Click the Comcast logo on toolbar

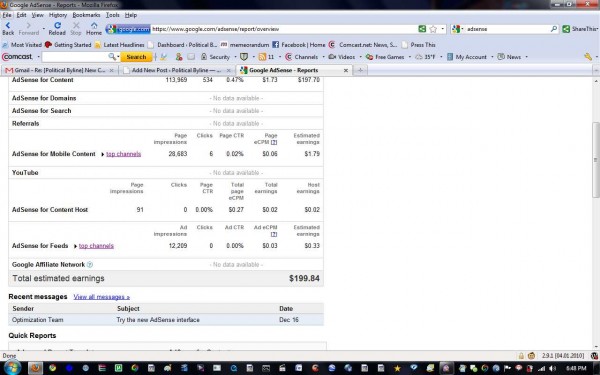(x=17, y=57)
